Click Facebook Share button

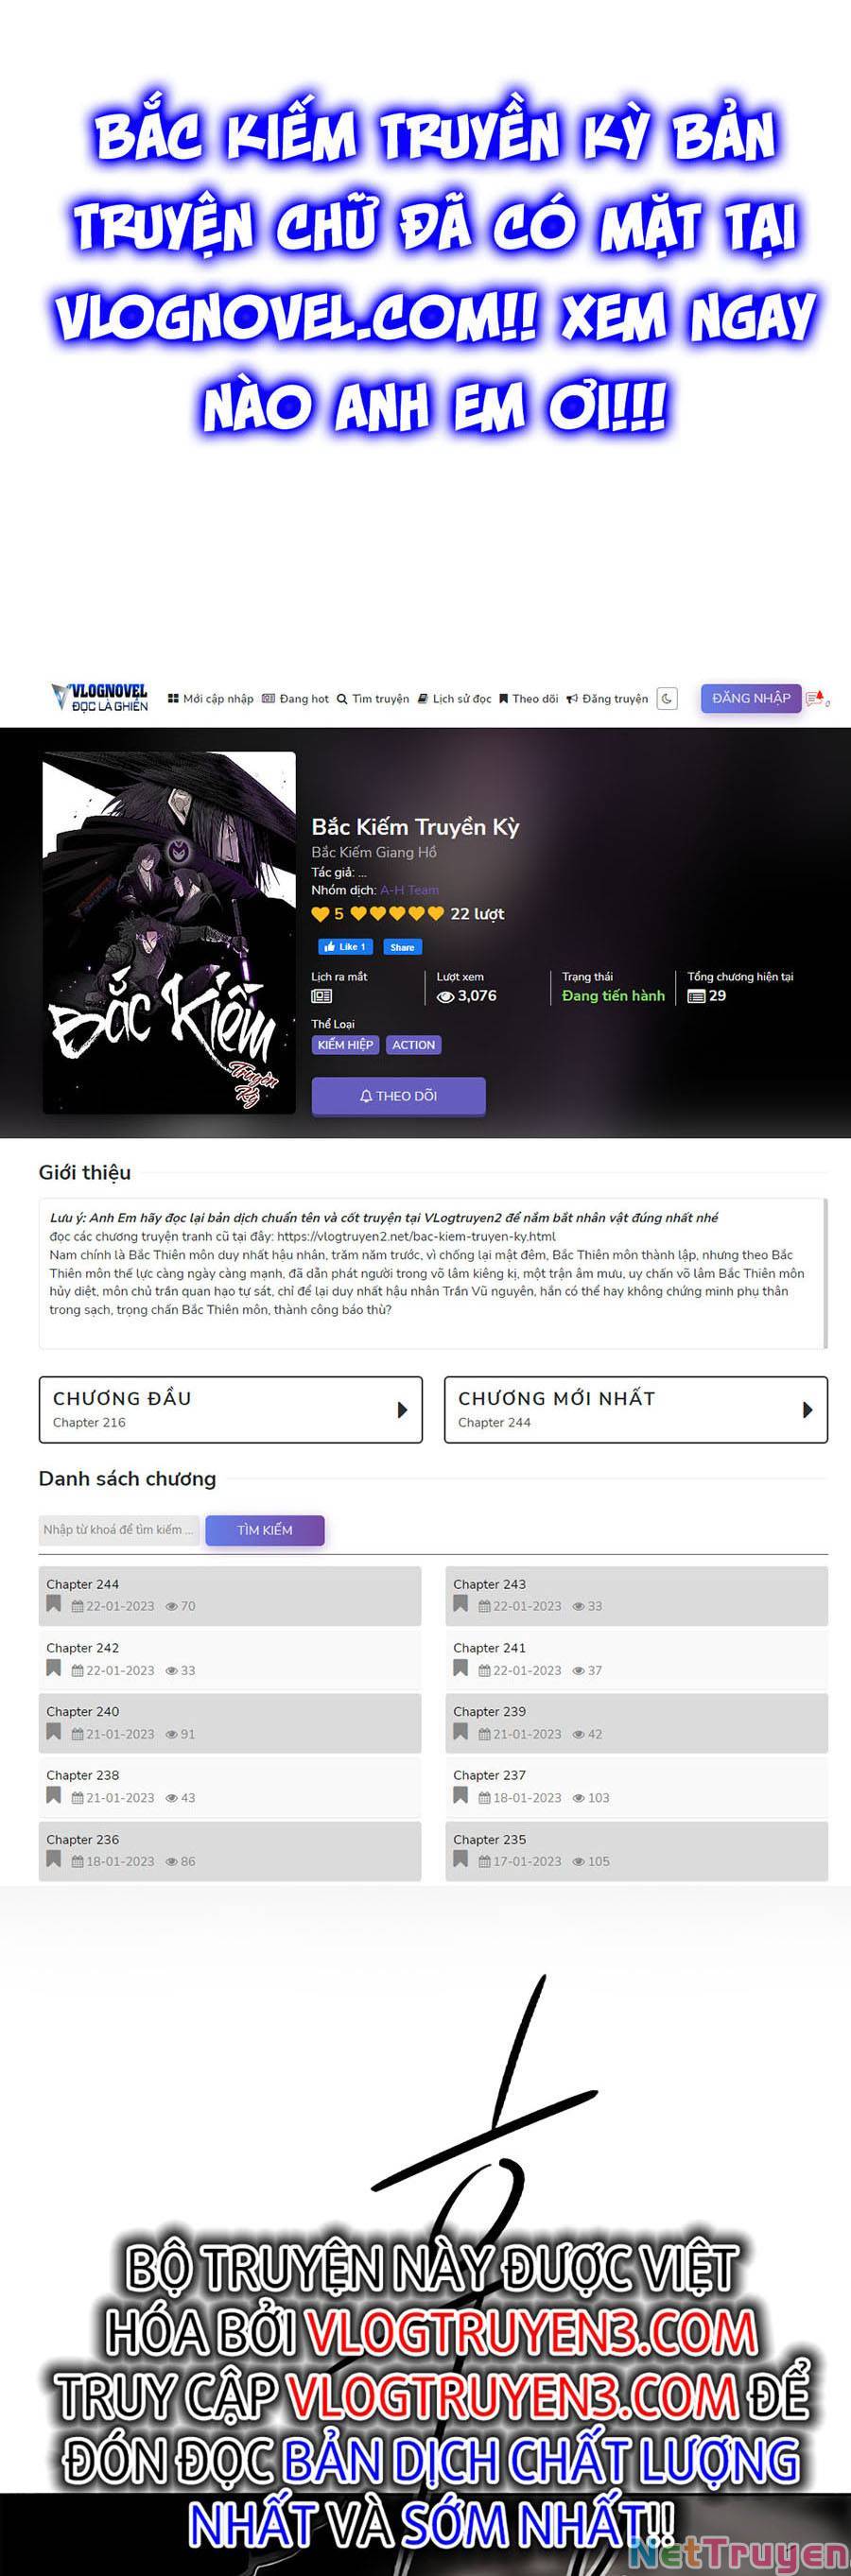(401, 946)
